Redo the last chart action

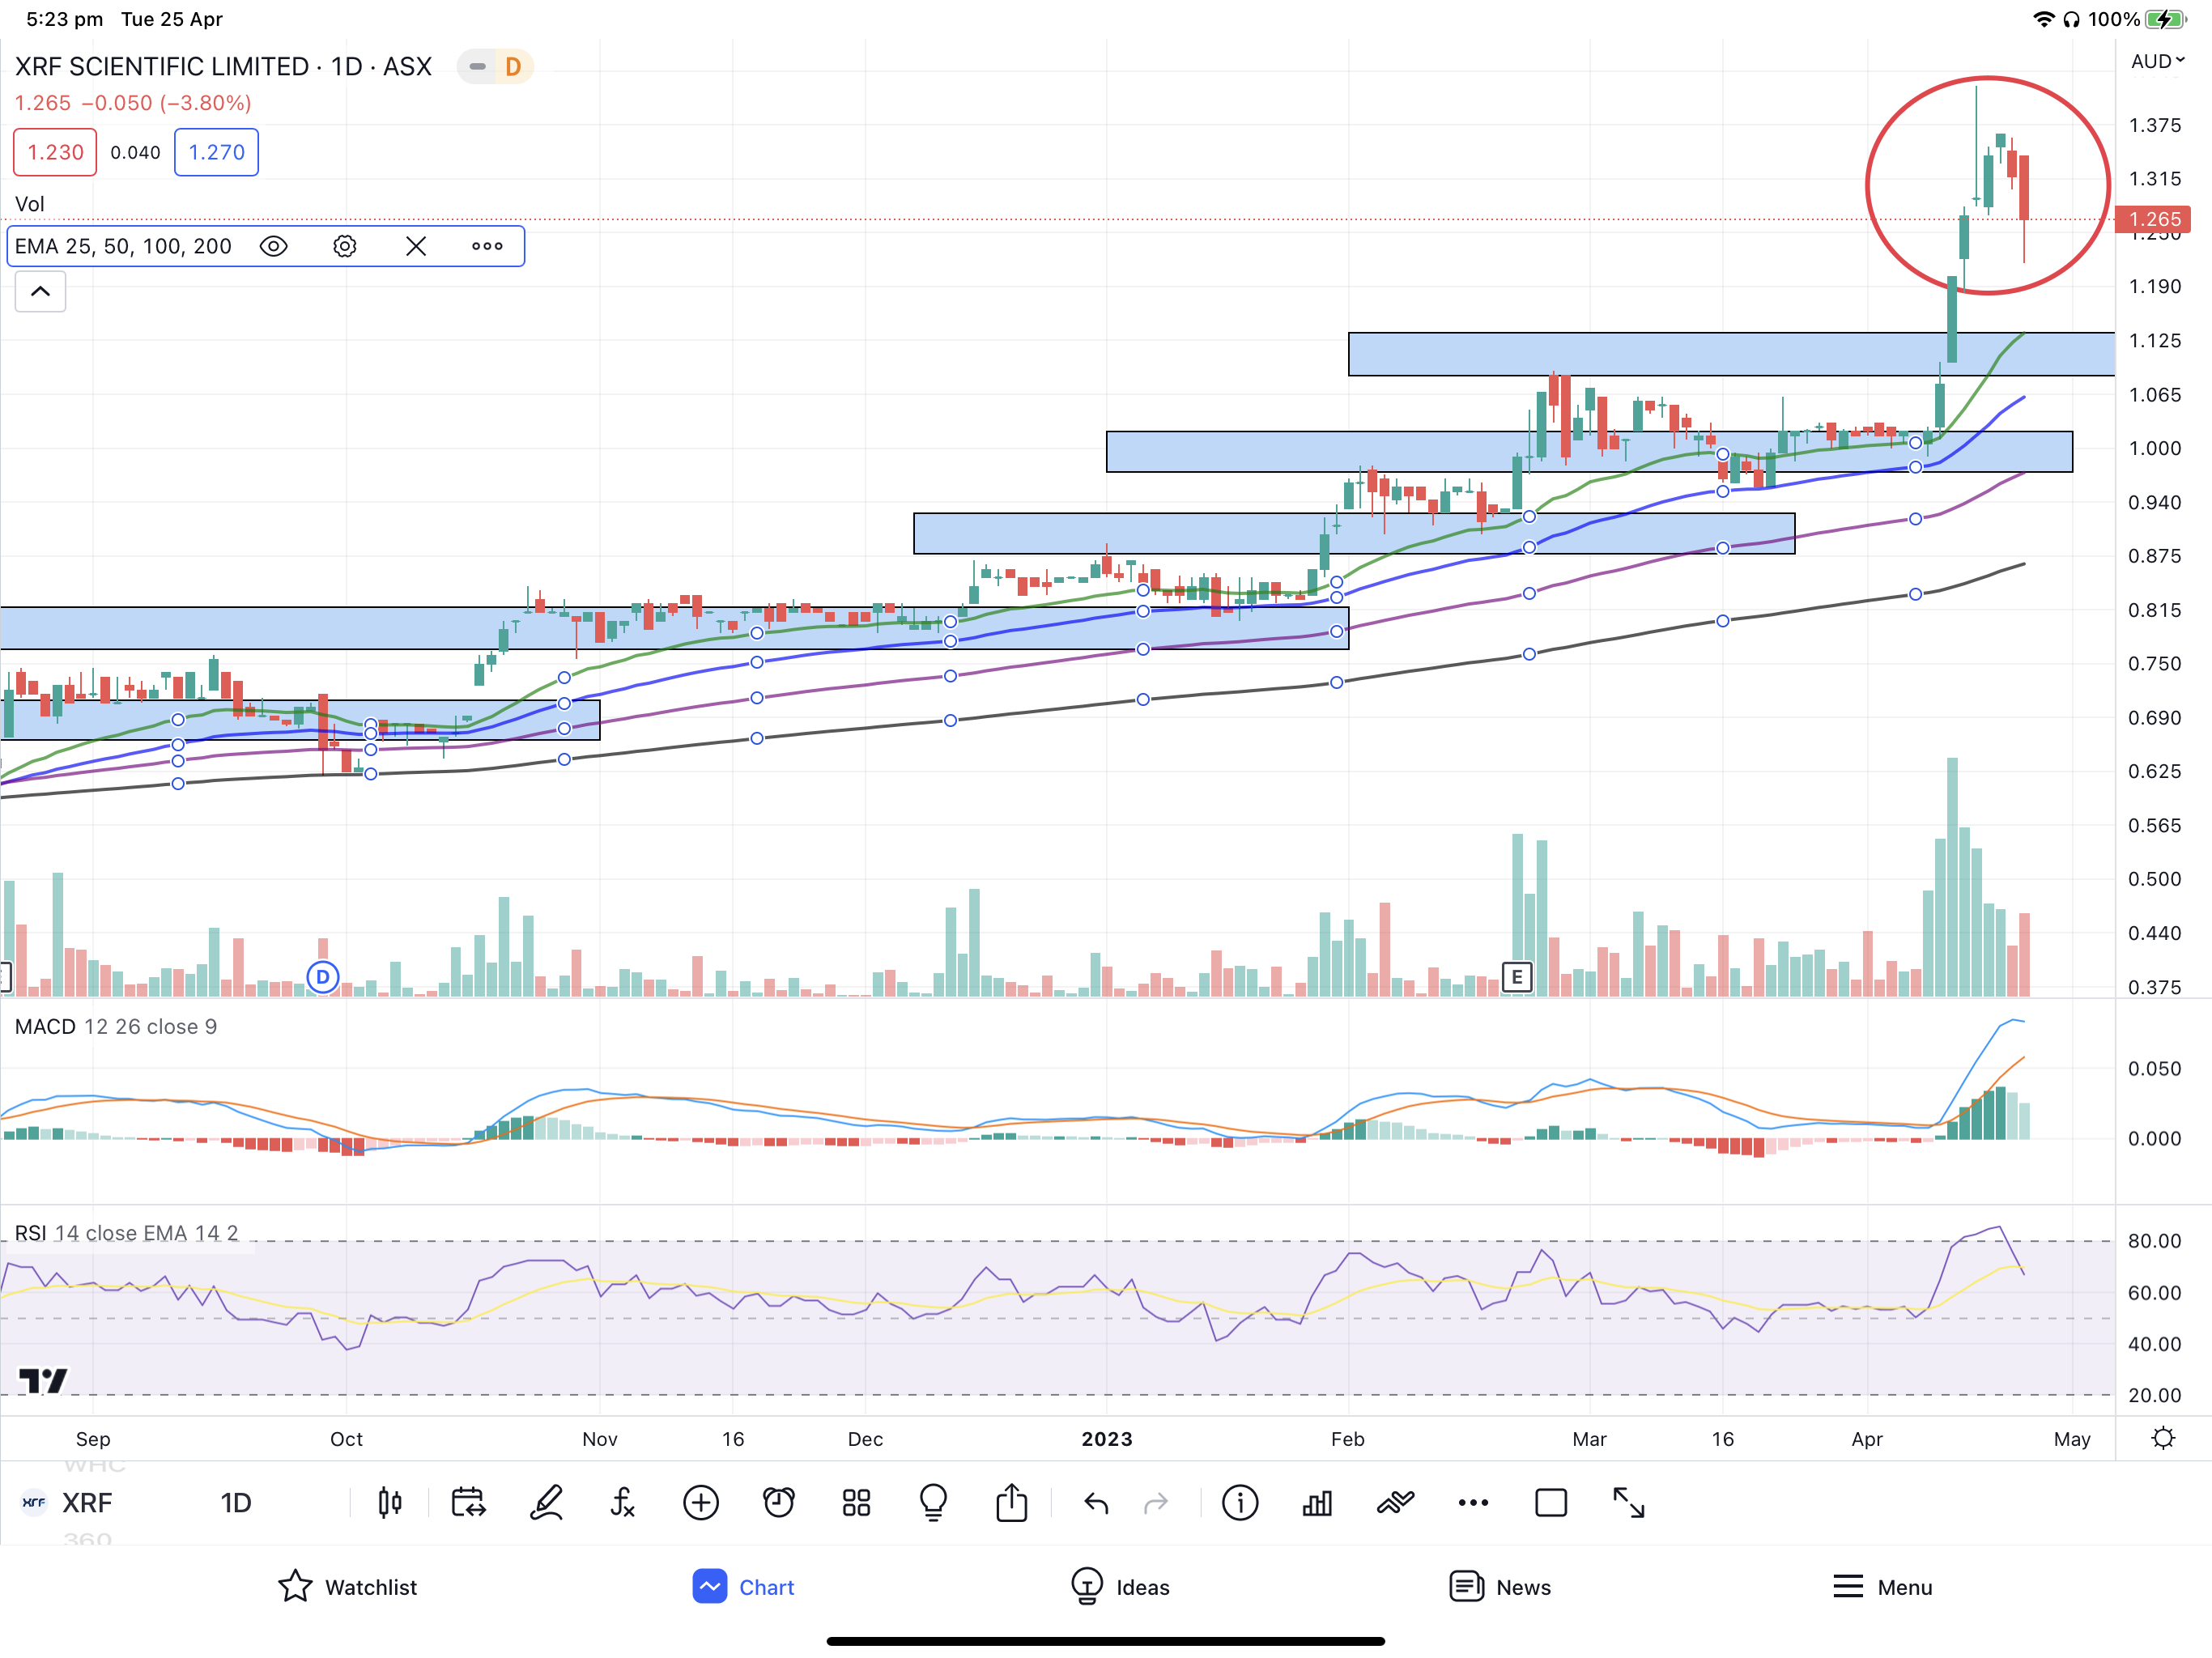coord(1156,1503)
